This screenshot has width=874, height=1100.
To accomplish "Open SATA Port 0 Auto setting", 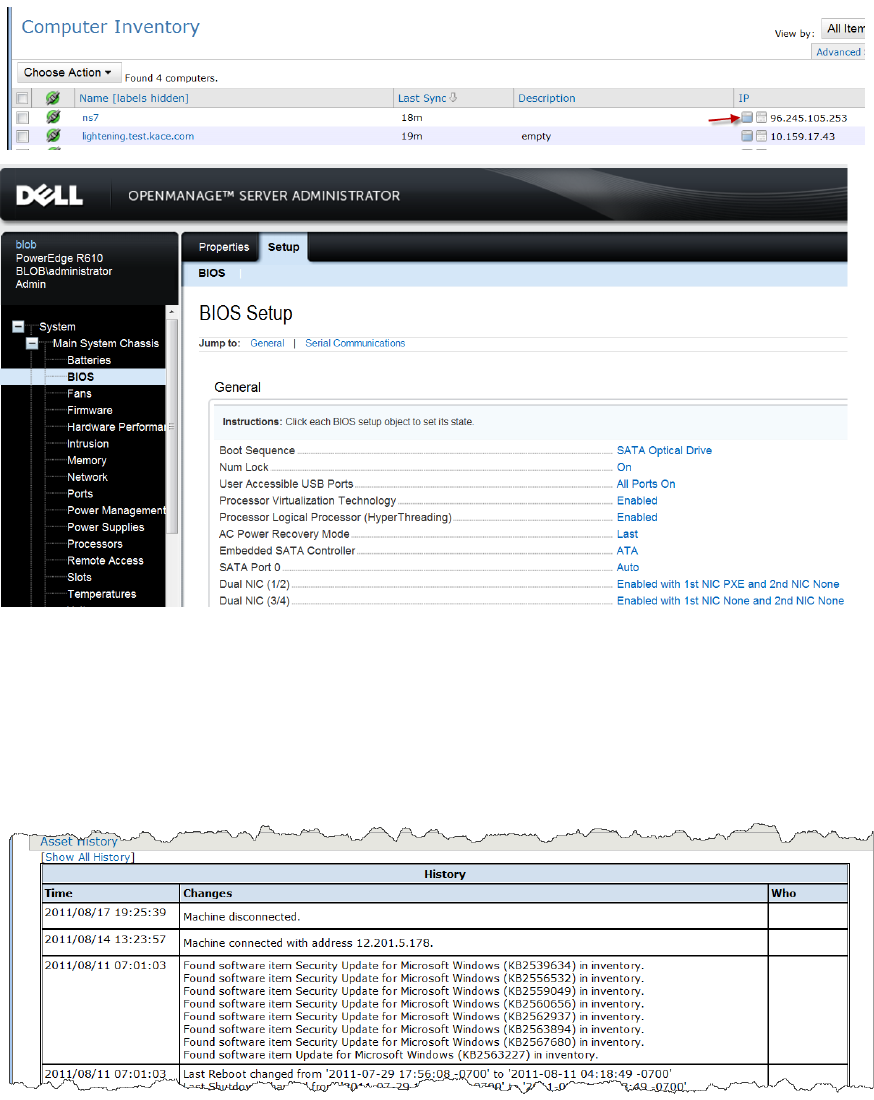I will [628, 568].
